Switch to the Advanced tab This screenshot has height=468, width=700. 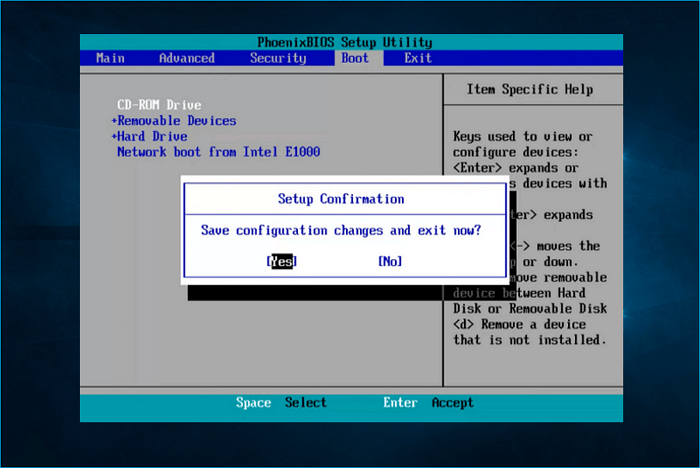[187, 58]
